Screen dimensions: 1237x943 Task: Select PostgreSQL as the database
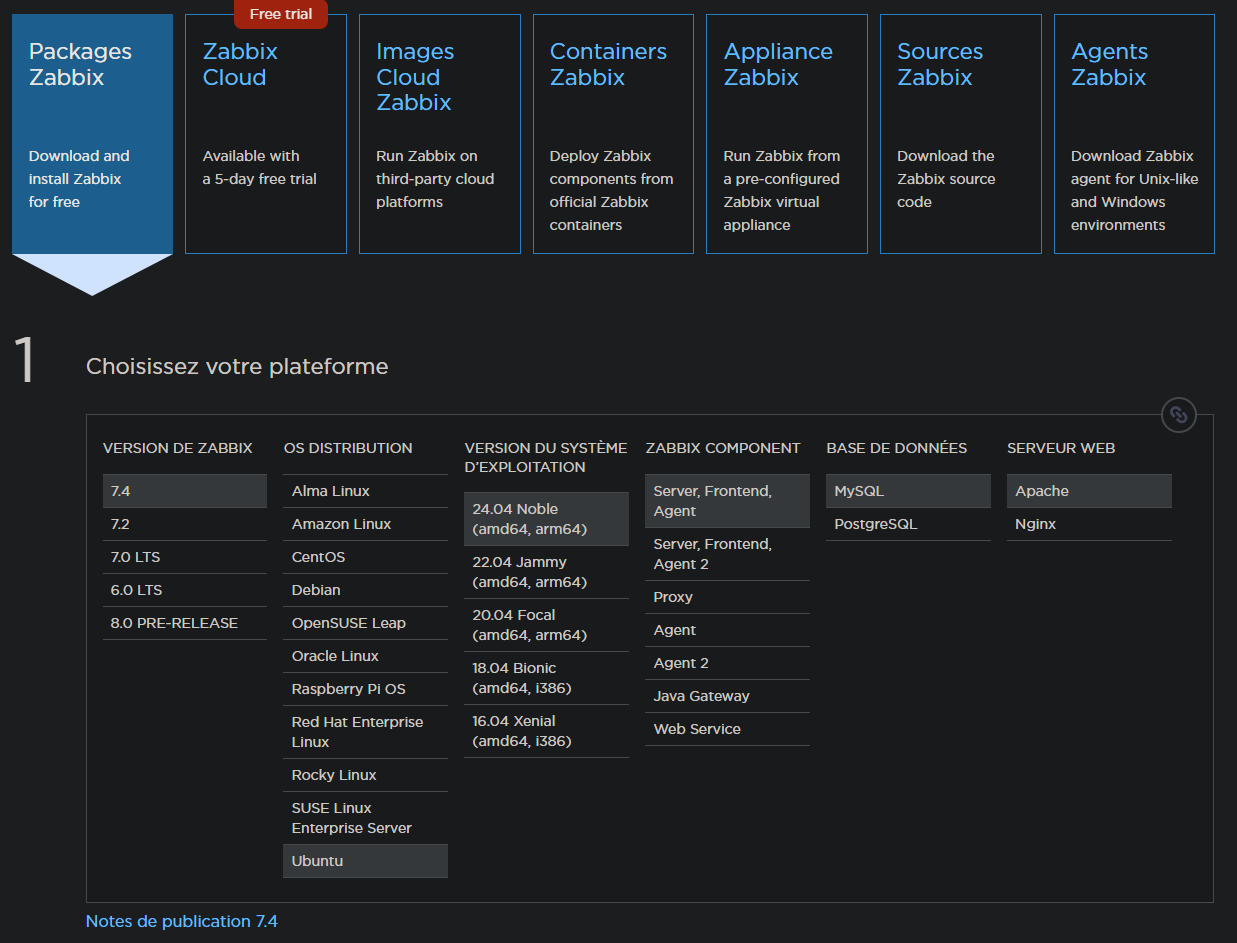pyautogui.click(x=908, y=524)
